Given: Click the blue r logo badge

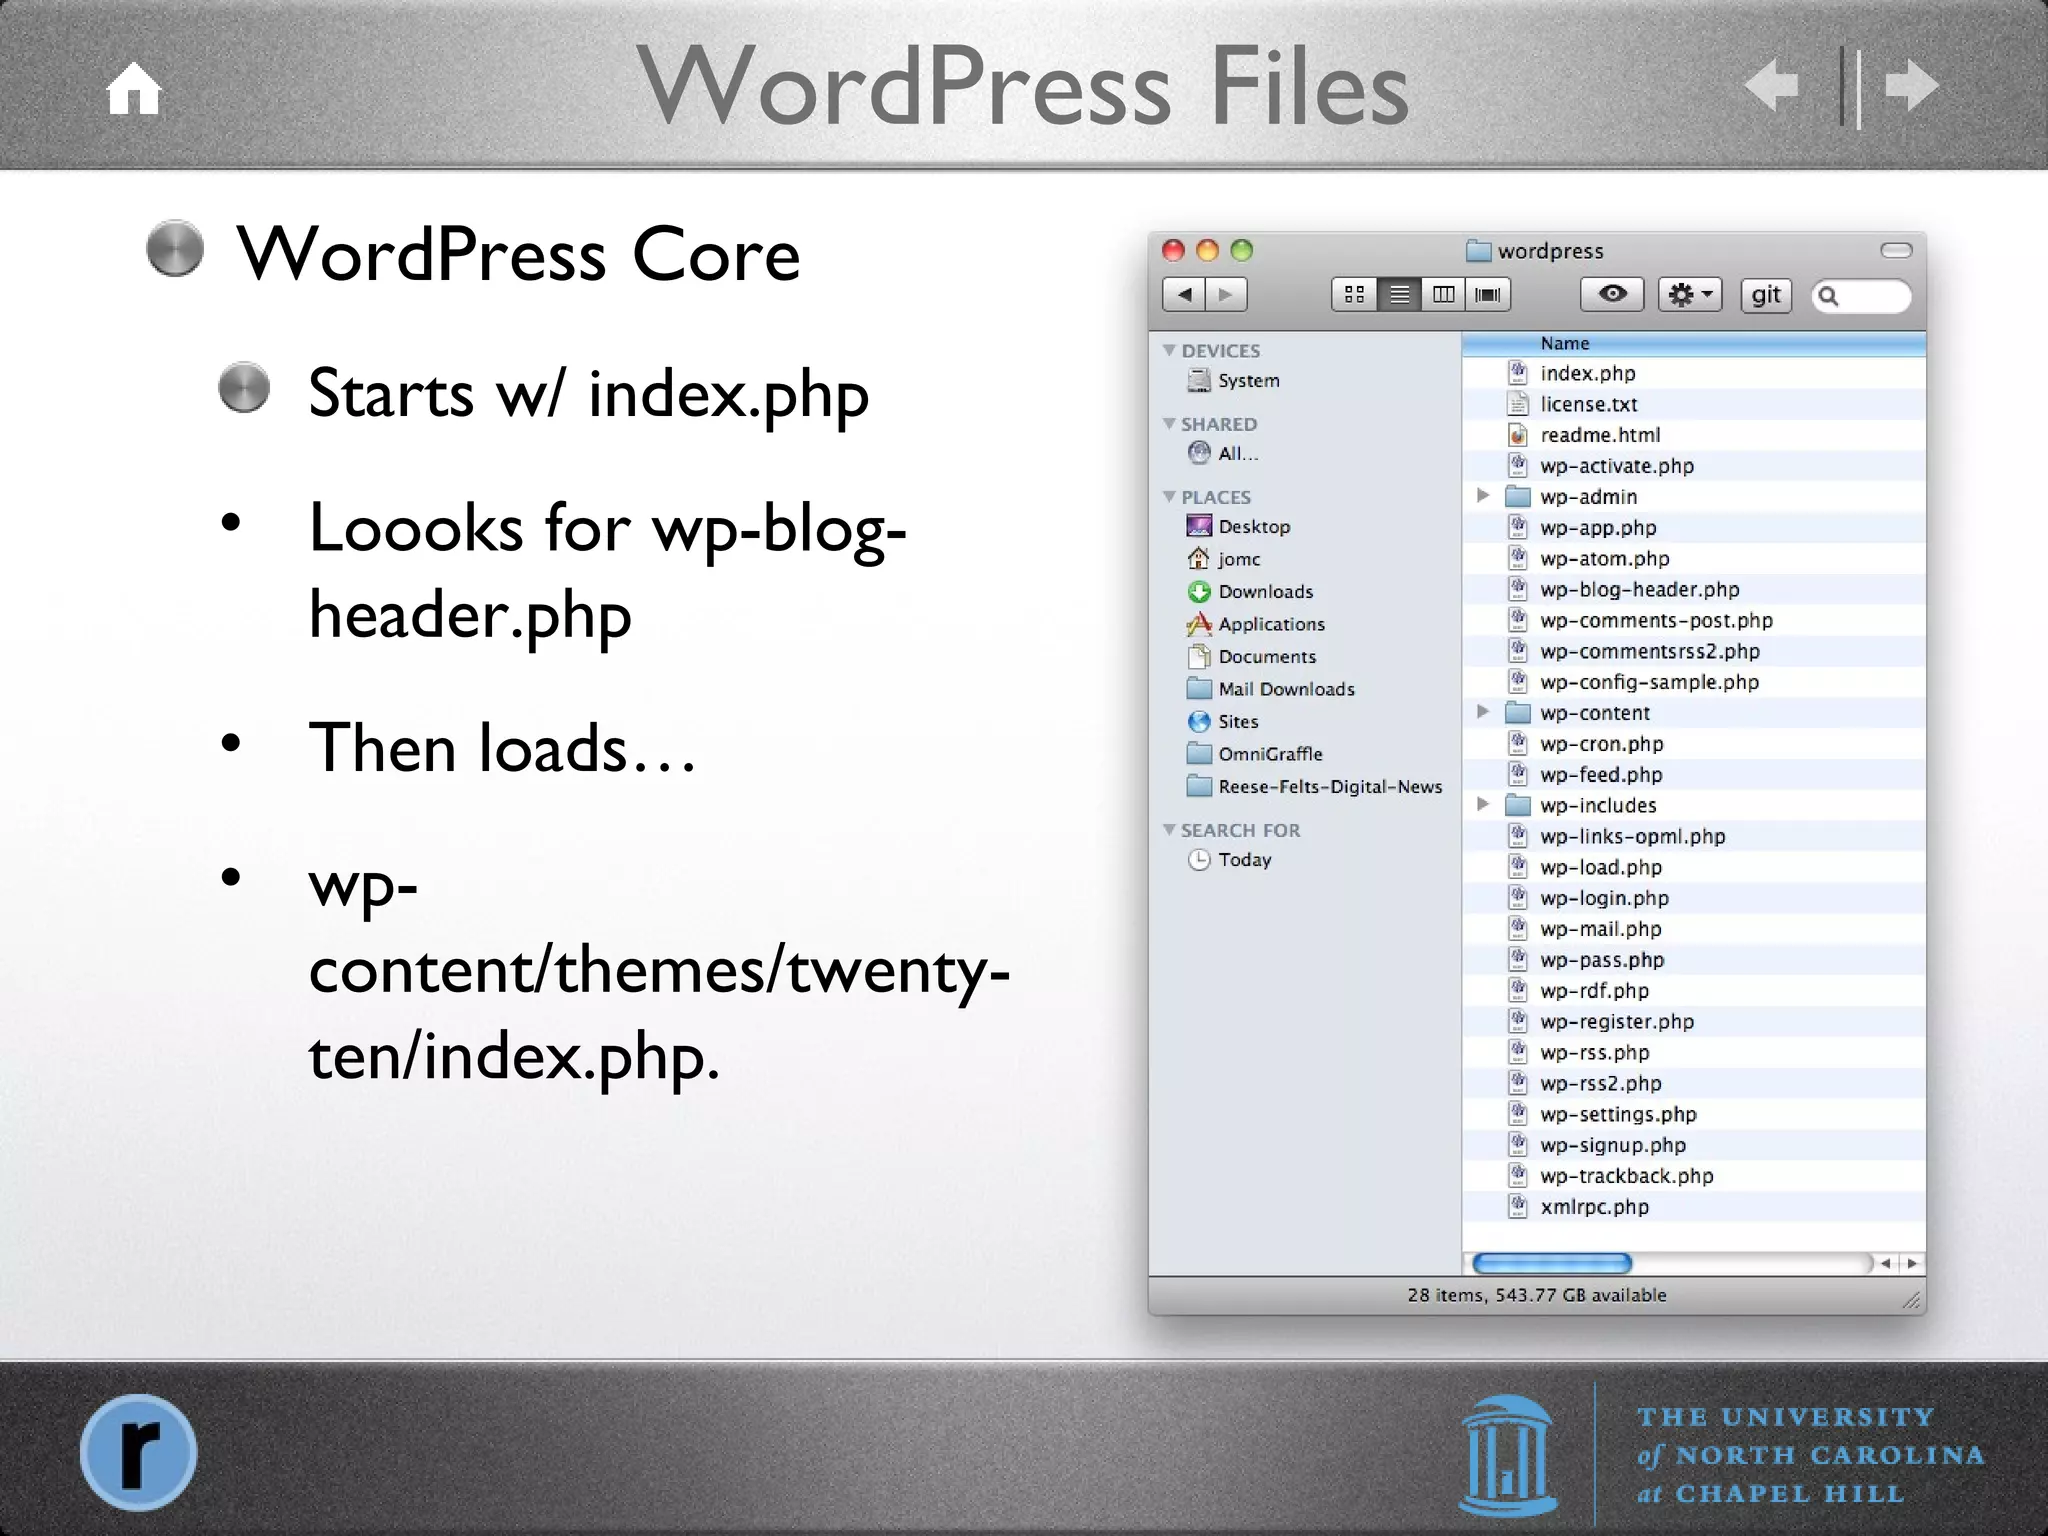Looking at the screenshot, I should click(138, 1452).
